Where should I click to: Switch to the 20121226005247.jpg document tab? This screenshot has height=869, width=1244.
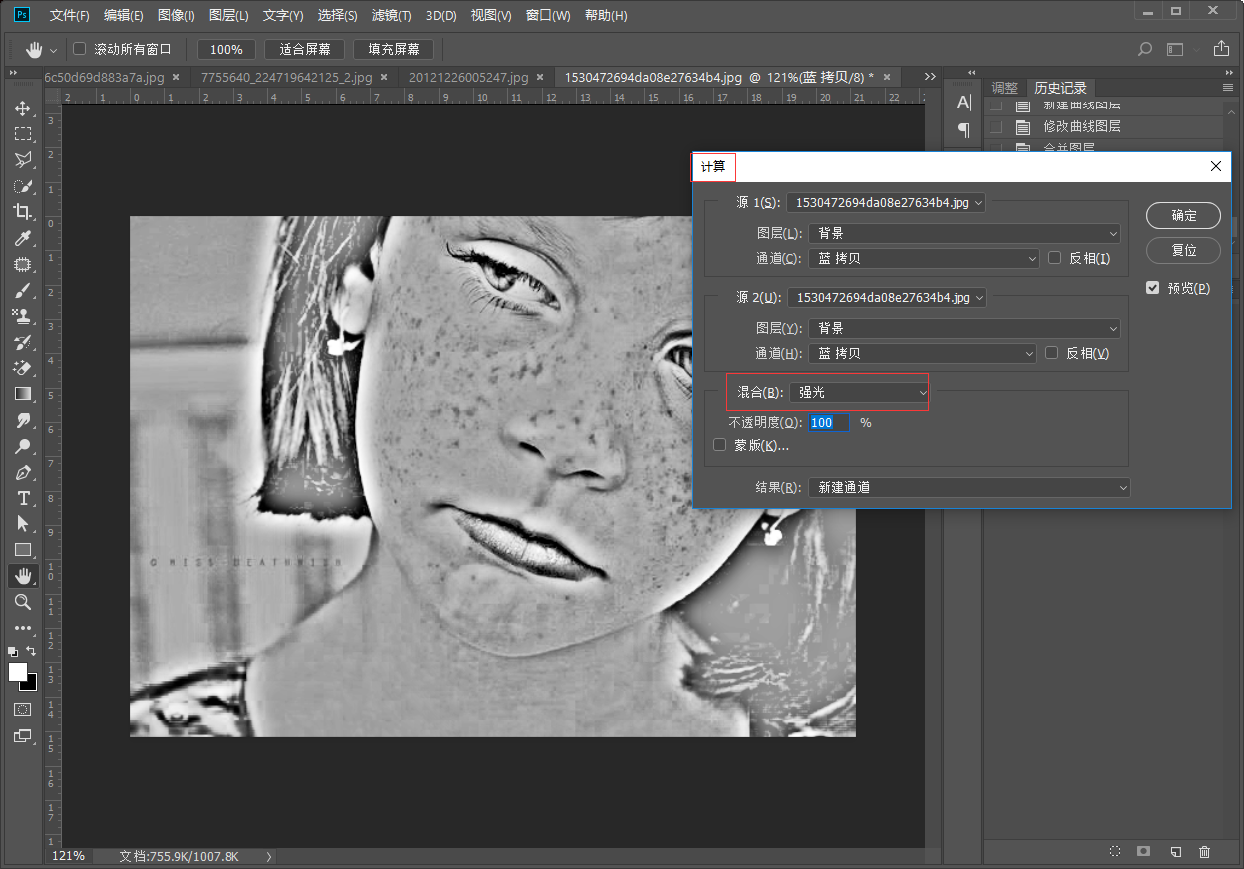tap(469, 77)
